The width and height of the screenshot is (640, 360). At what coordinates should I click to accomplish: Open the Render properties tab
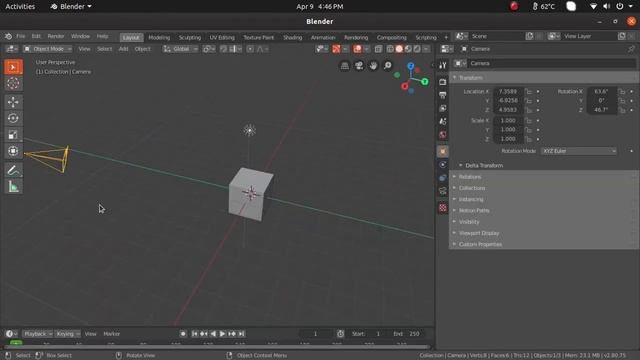pyautogui.click(x=443, y=82)
